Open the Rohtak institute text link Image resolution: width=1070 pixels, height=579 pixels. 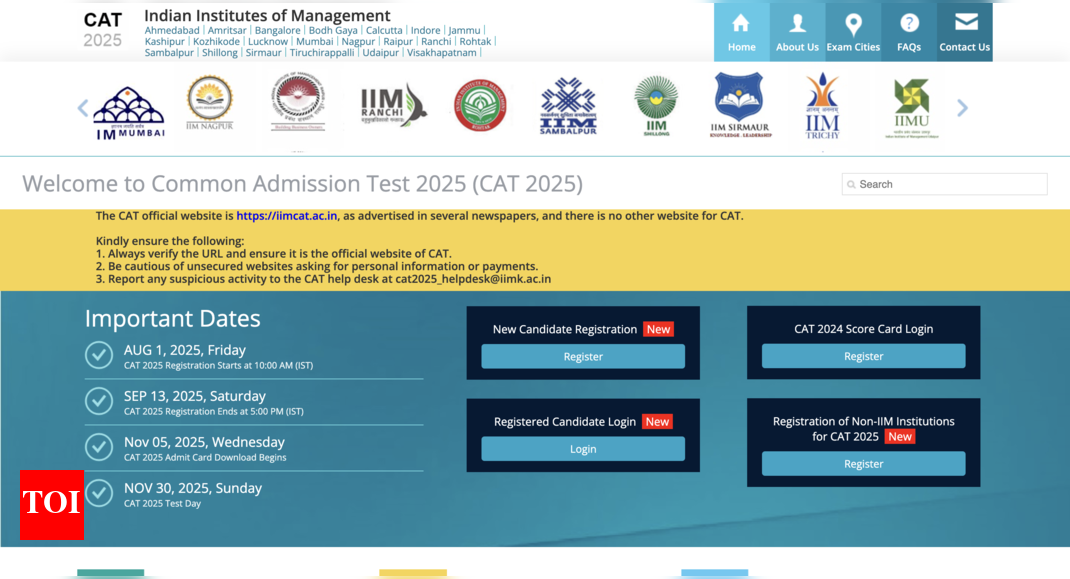pos(475,41)
